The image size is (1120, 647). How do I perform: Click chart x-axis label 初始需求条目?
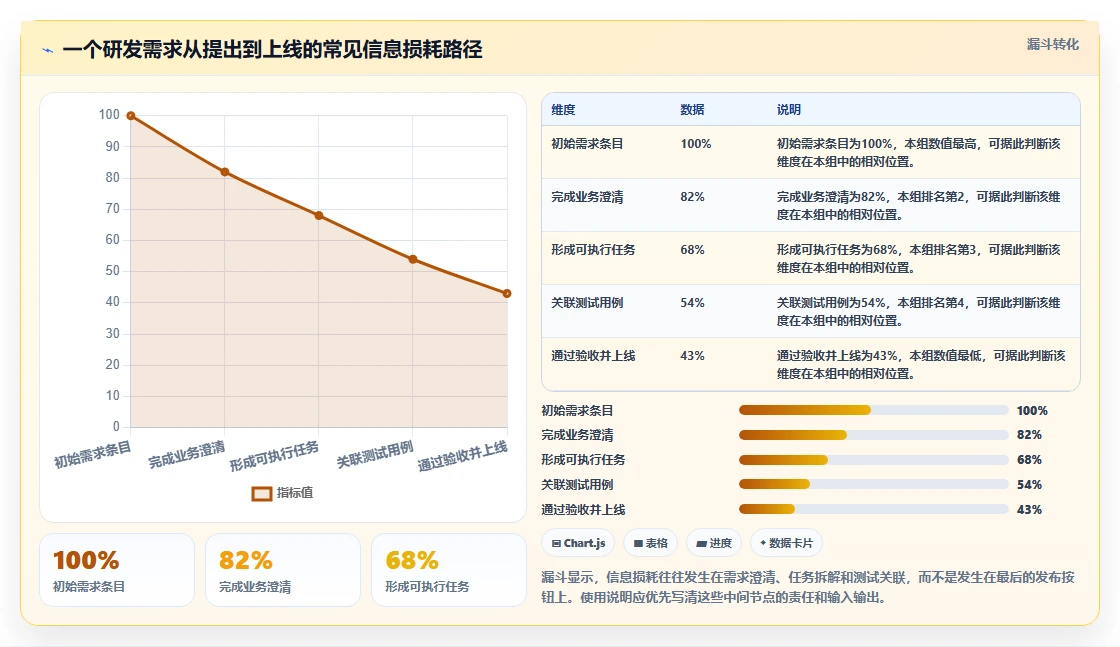[x=93, y=455]
